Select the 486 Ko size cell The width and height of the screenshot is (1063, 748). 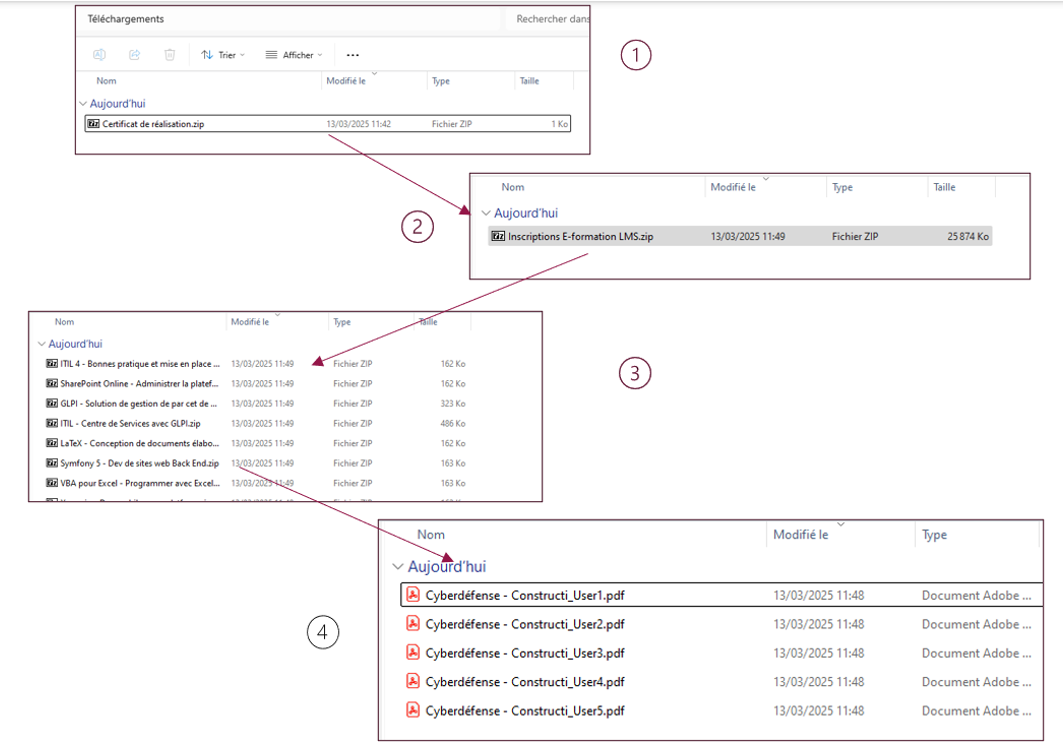(453, 423)
